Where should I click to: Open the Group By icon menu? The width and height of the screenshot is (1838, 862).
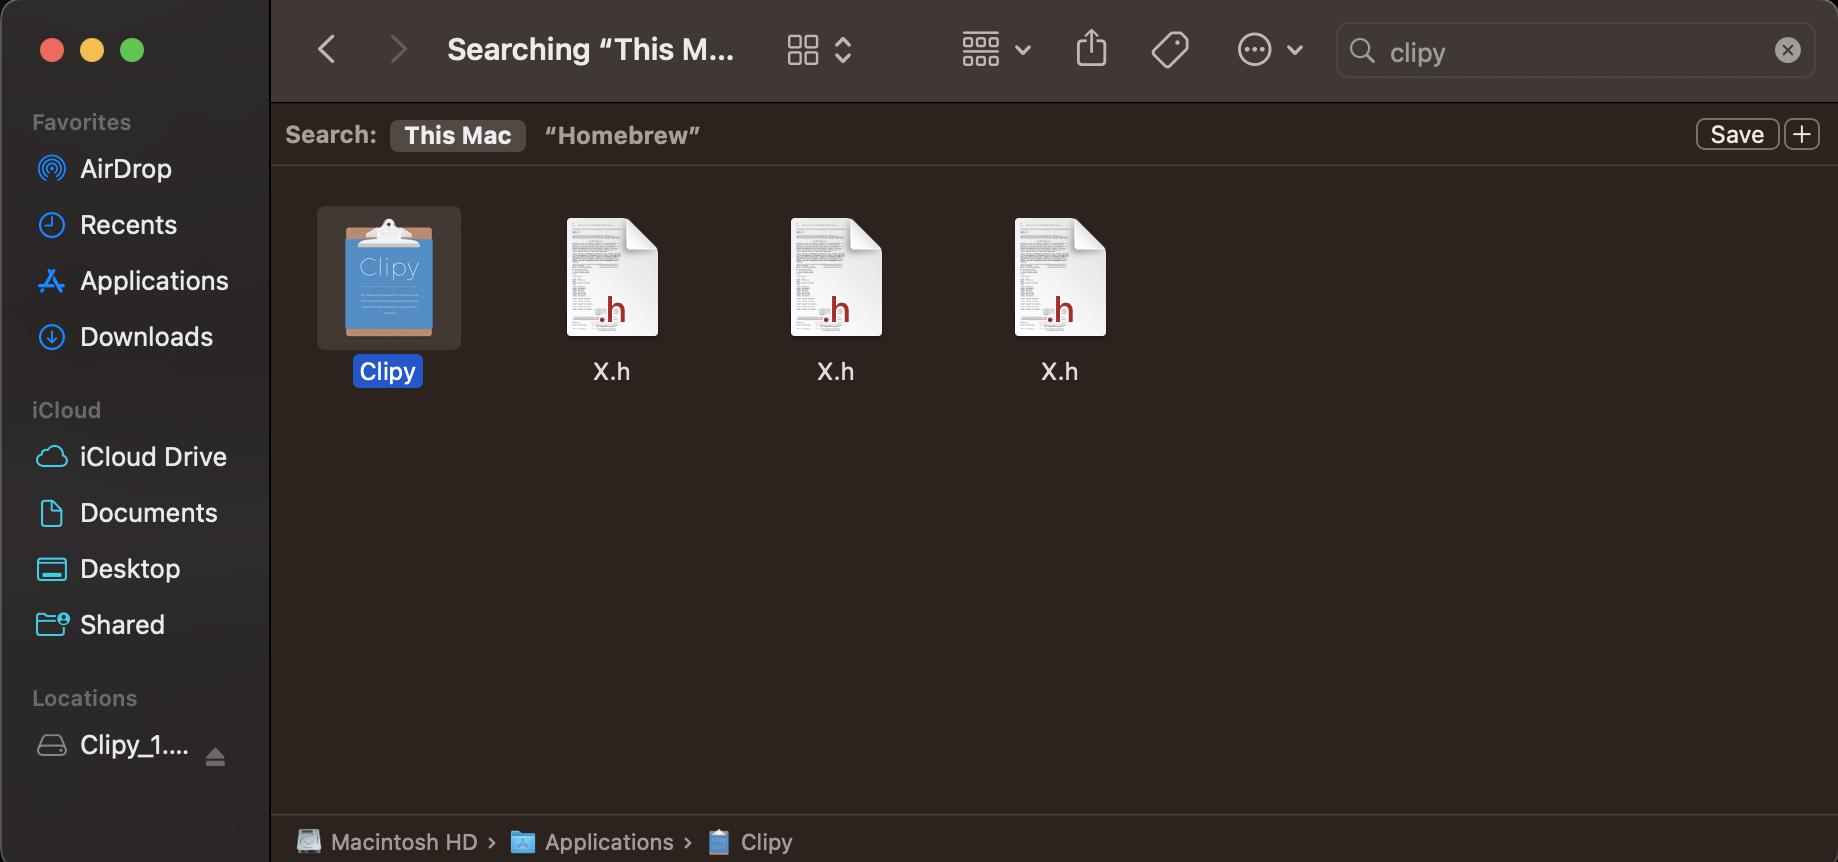coord(996,49)
